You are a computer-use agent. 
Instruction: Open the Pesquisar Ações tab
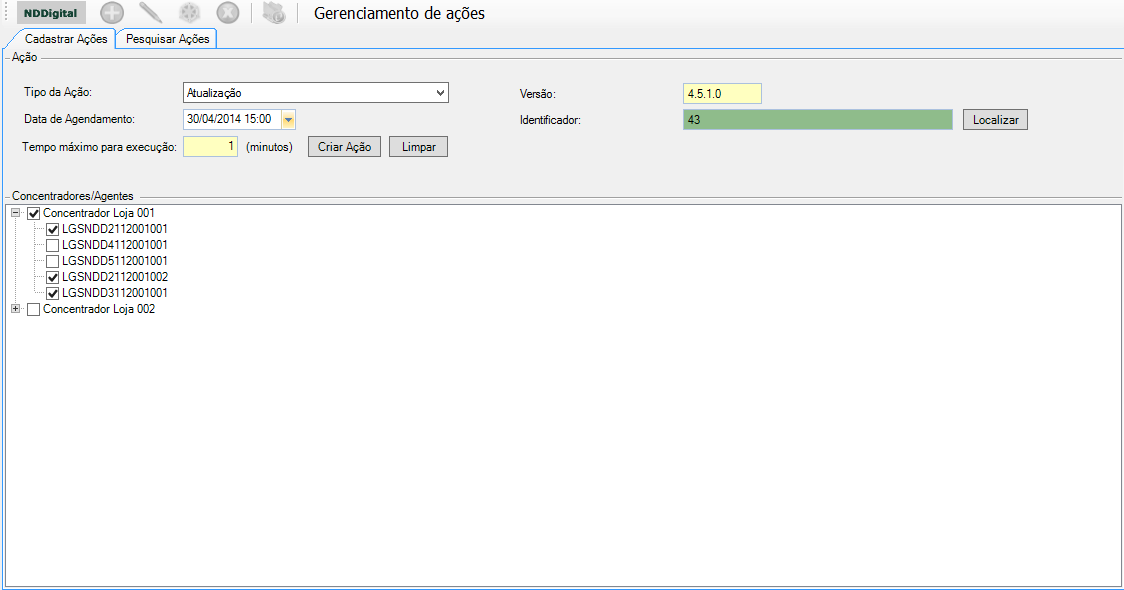point(168,39)
